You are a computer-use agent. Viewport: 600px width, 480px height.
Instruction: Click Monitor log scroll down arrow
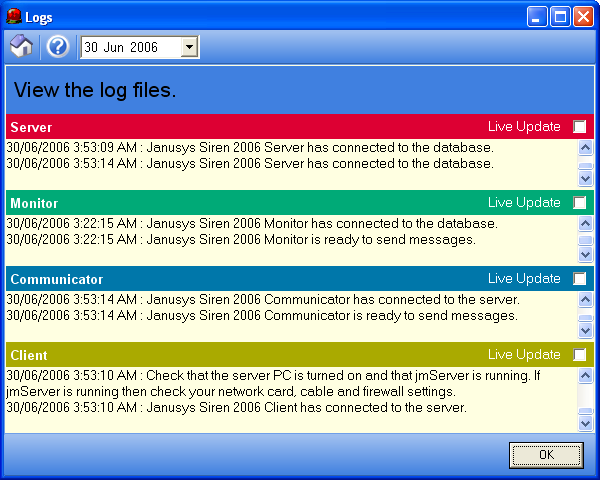click(x=585, y=254)
